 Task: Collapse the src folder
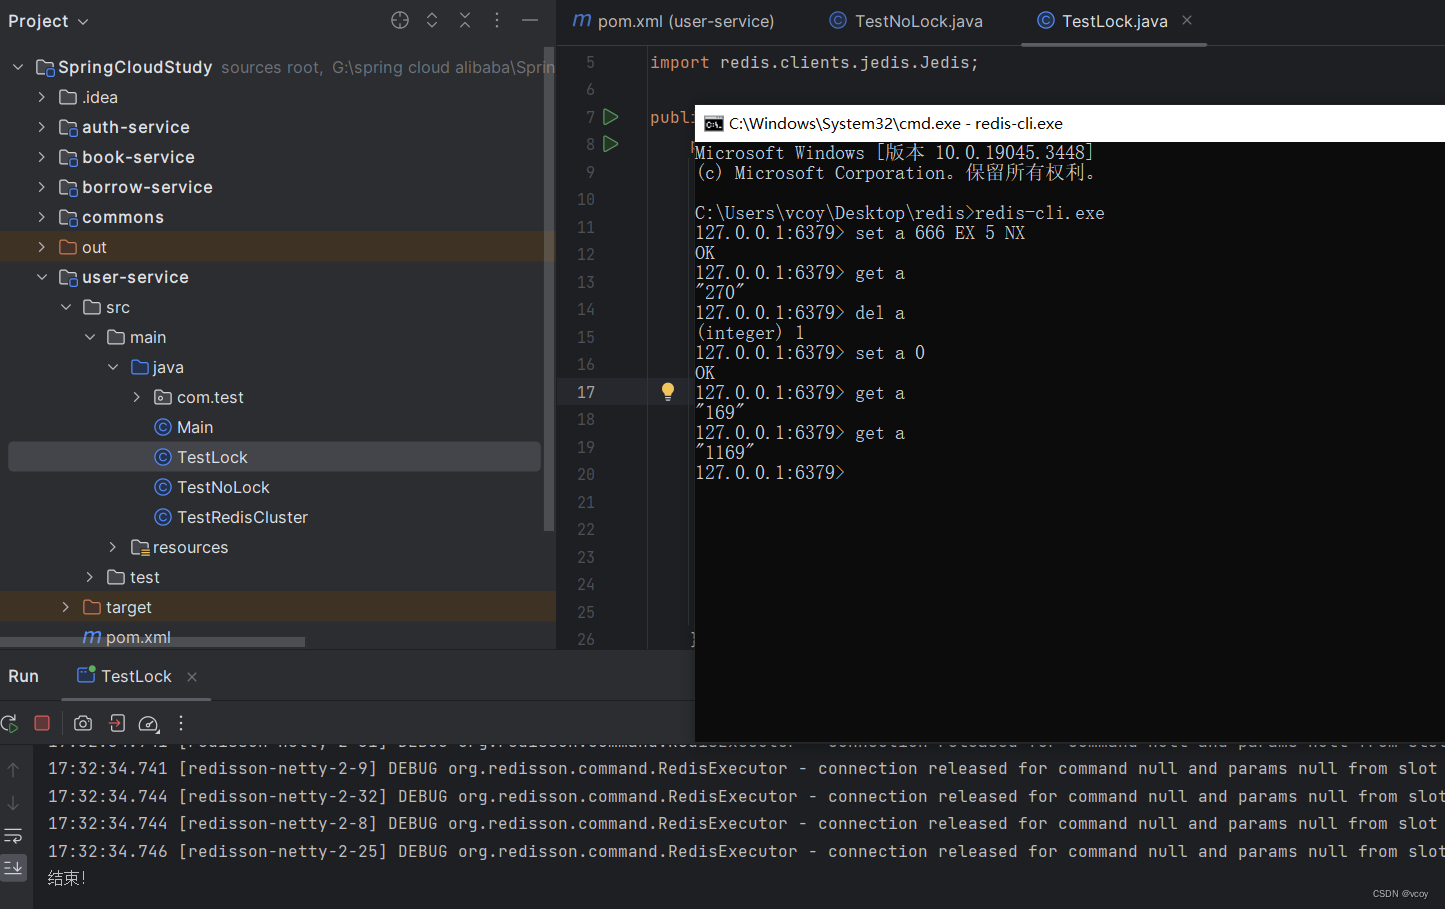tap(66, 307)
